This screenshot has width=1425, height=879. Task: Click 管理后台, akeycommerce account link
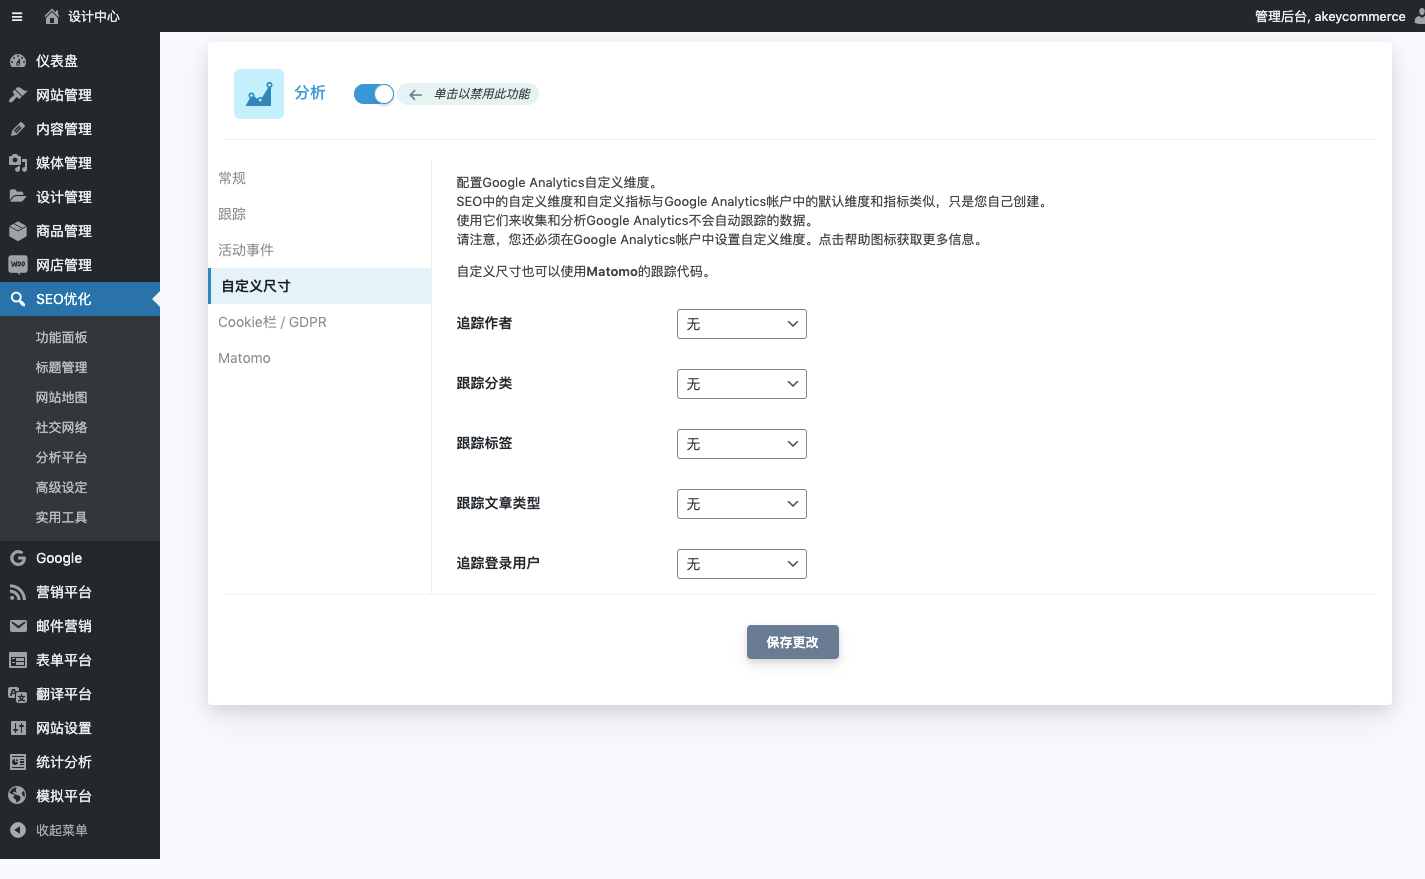[1330, 16]
